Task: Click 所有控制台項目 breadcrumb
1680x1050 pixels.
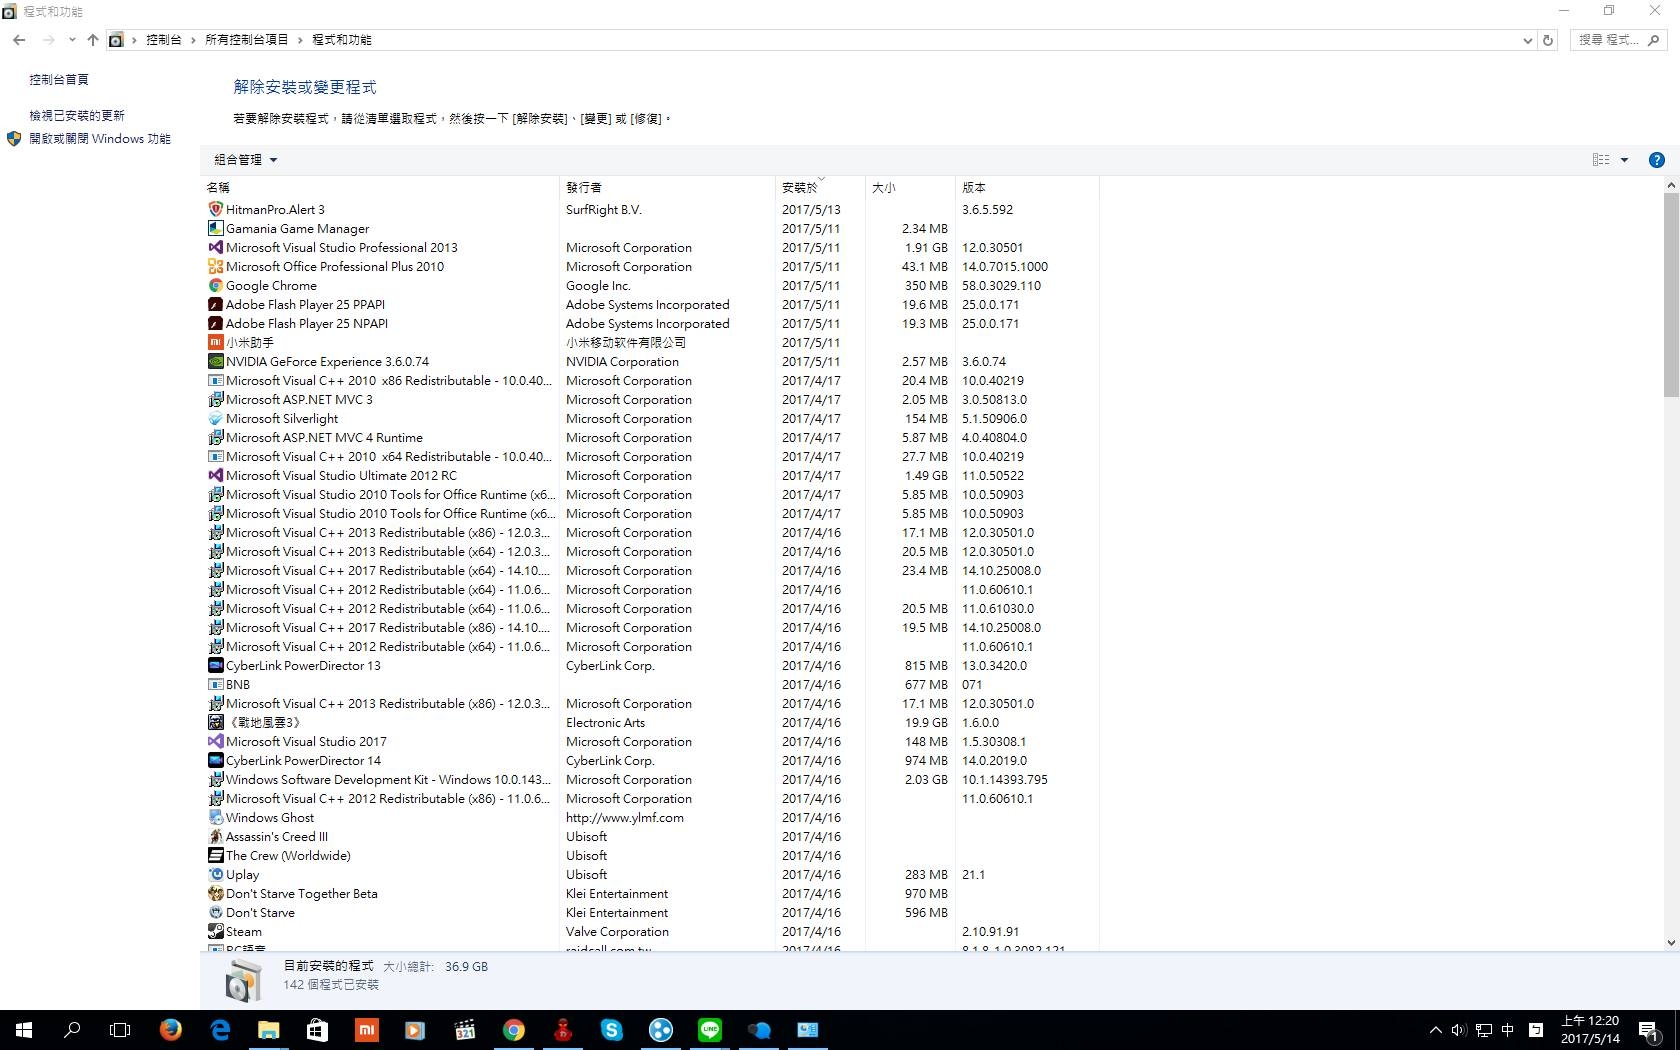Action: pos(246,40)
